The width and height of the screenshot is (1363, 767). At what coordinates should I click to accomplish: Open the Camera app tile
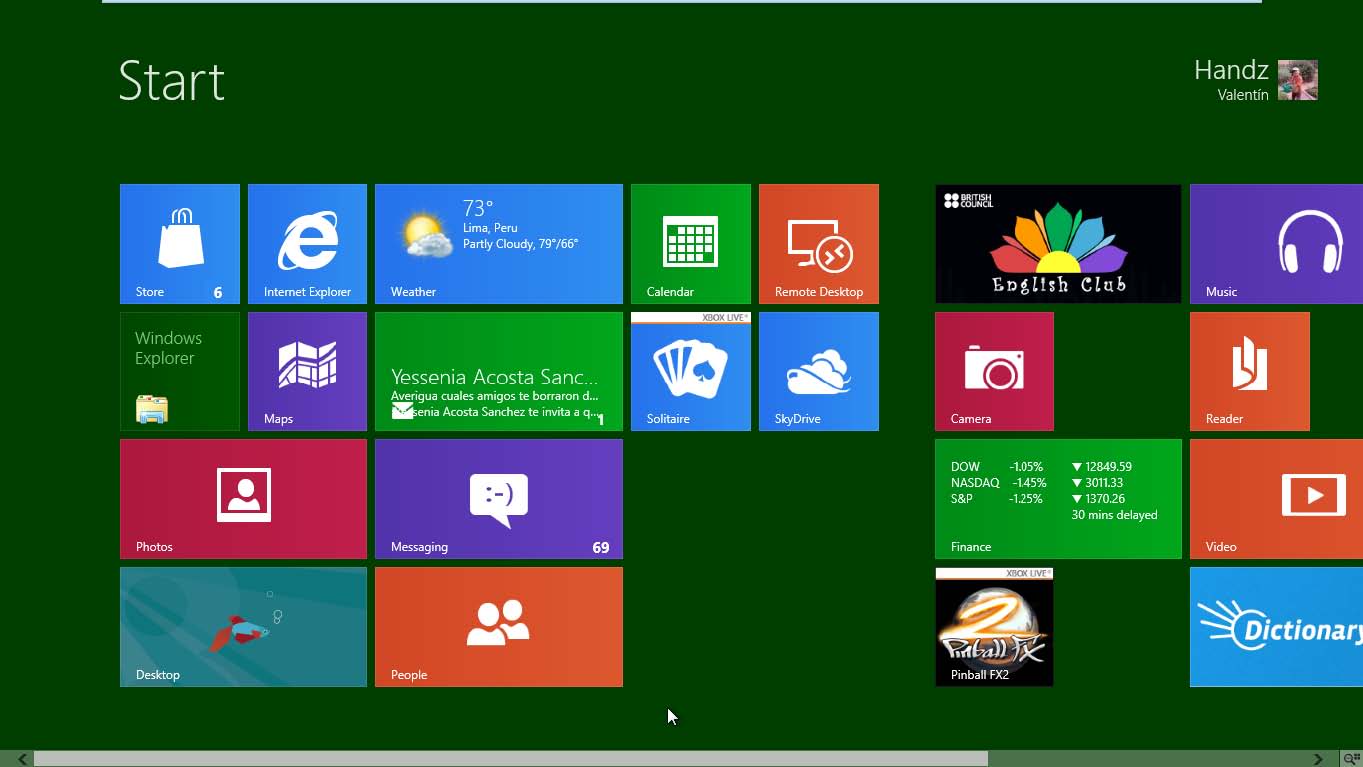(994, 371)
